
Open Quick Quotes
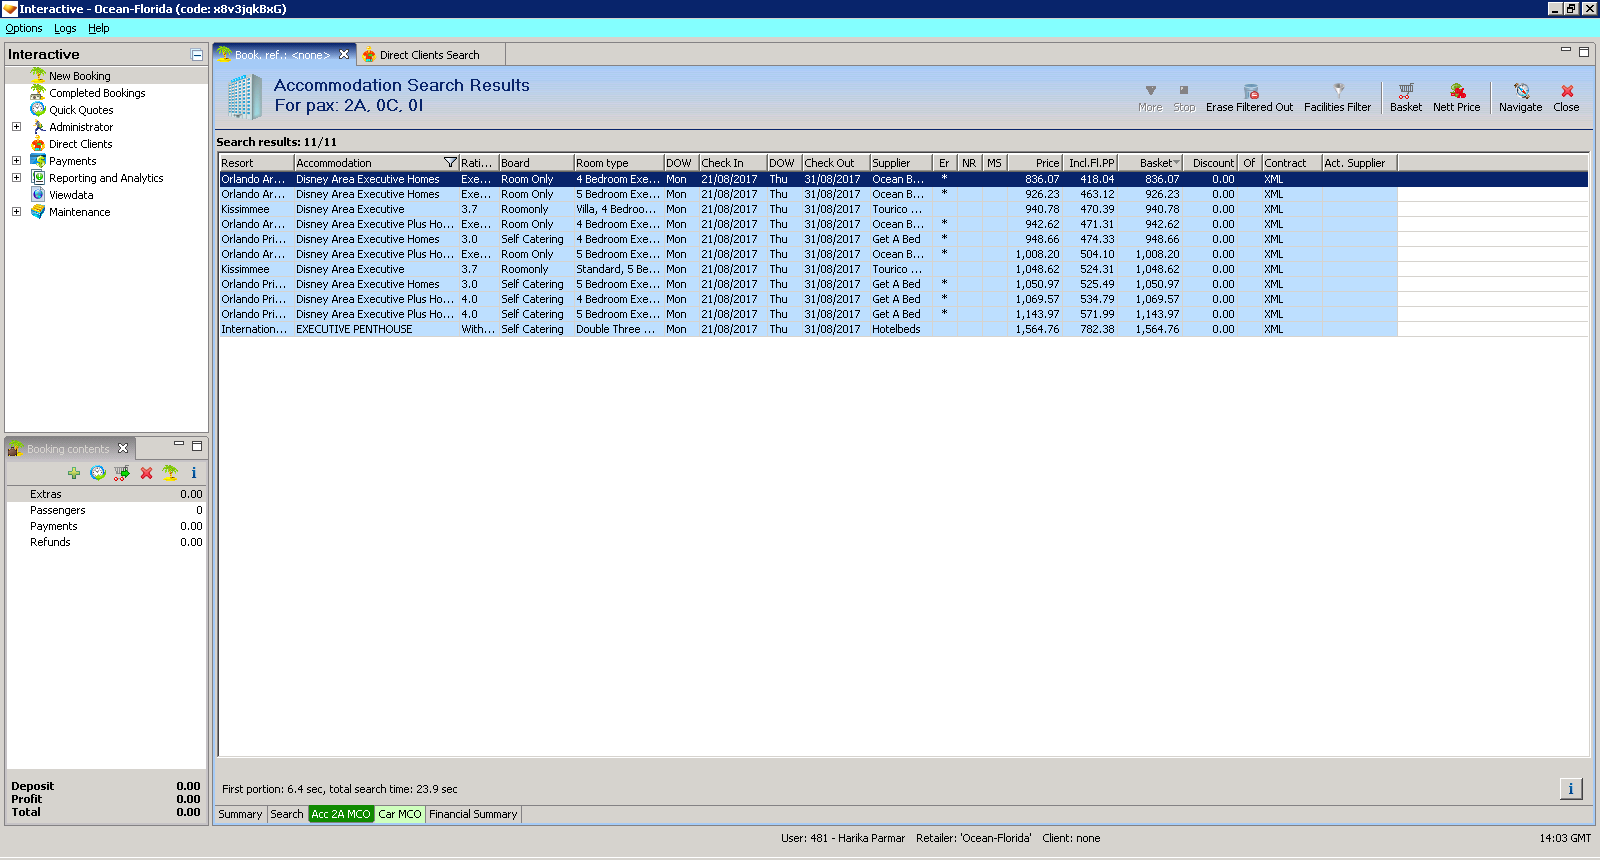coord(81,110)
